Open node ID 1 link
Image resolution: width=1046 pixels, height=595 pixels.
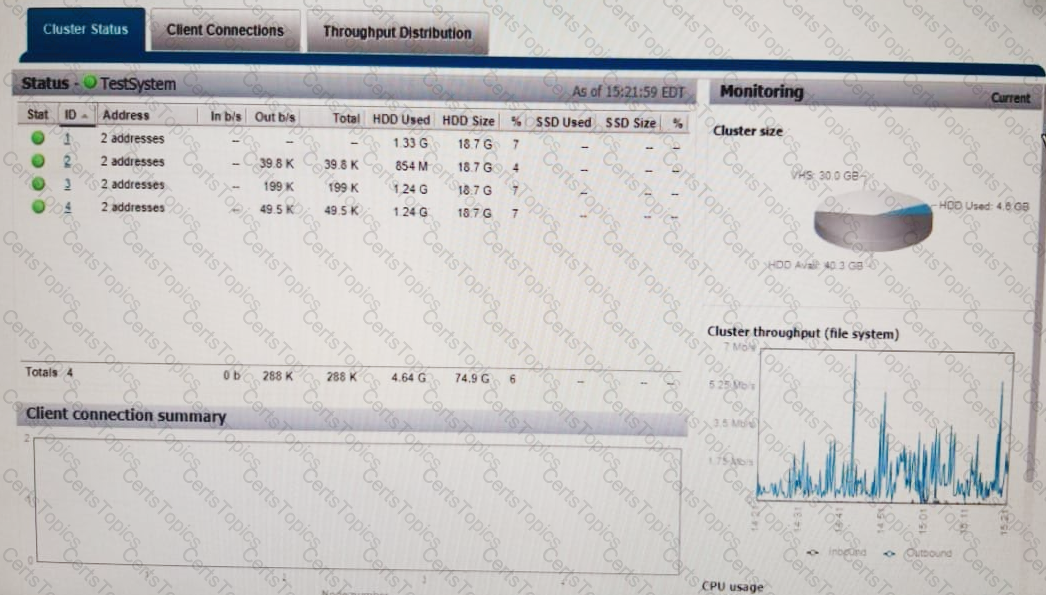68,139
